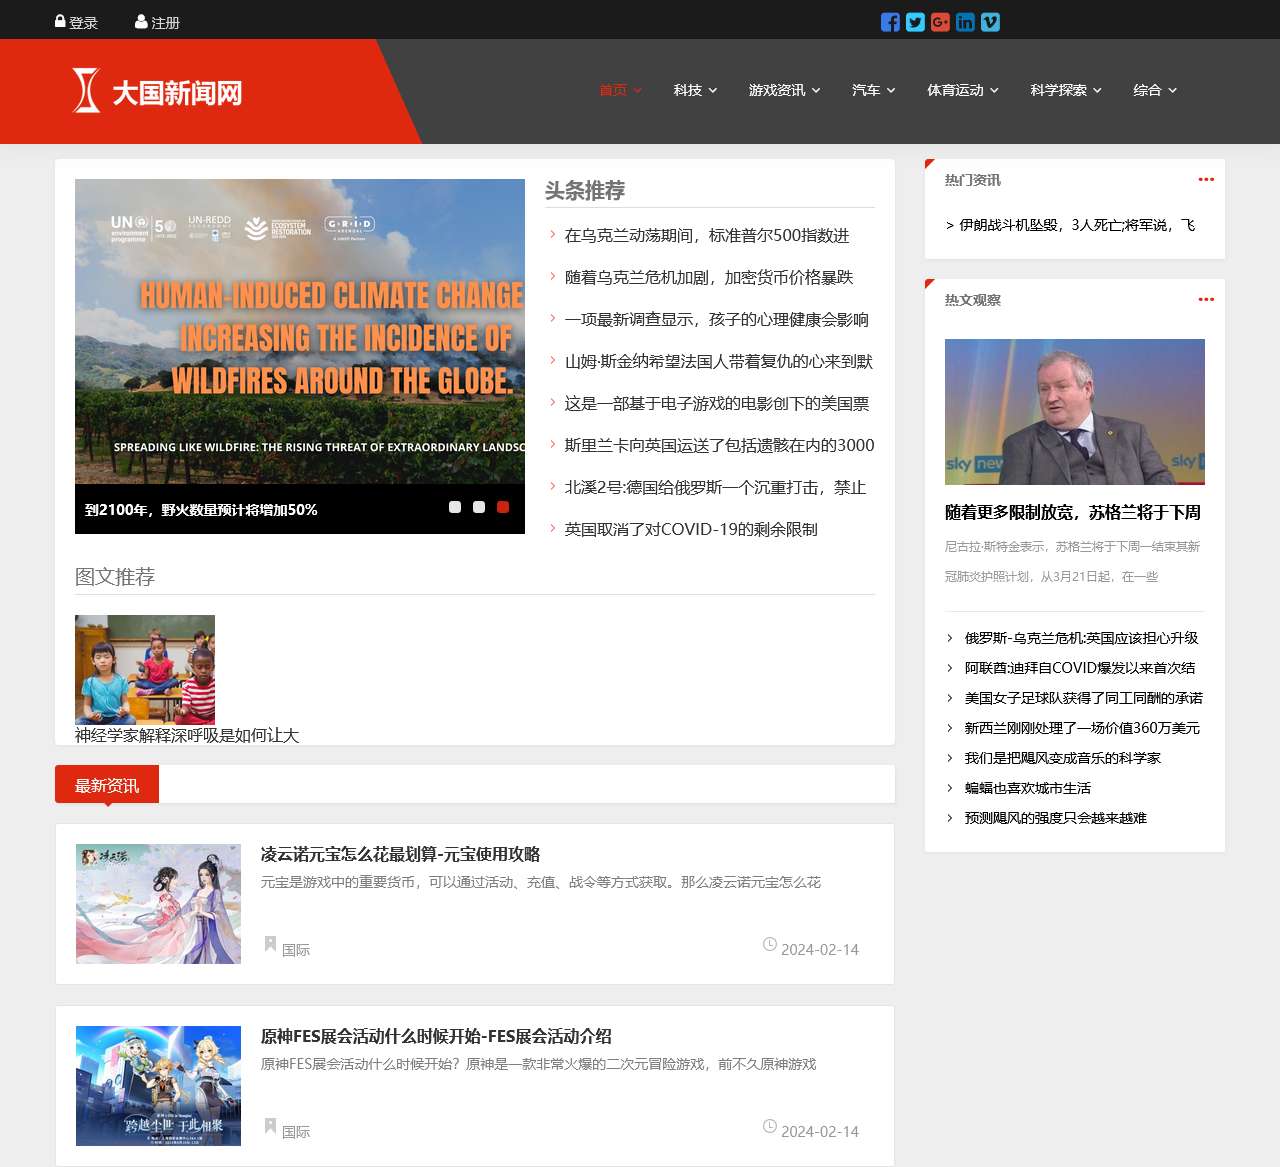Click the ellipsis beside 热门资讯
Image resolution: width=1280 pixels, height=1167 pixels.
tap(1206, 179)
